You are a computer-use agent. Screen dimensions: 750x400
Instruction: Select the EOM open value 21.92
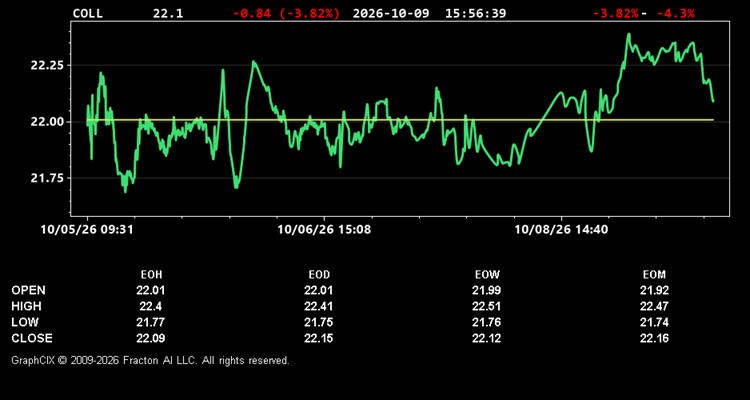click(654, 290)
